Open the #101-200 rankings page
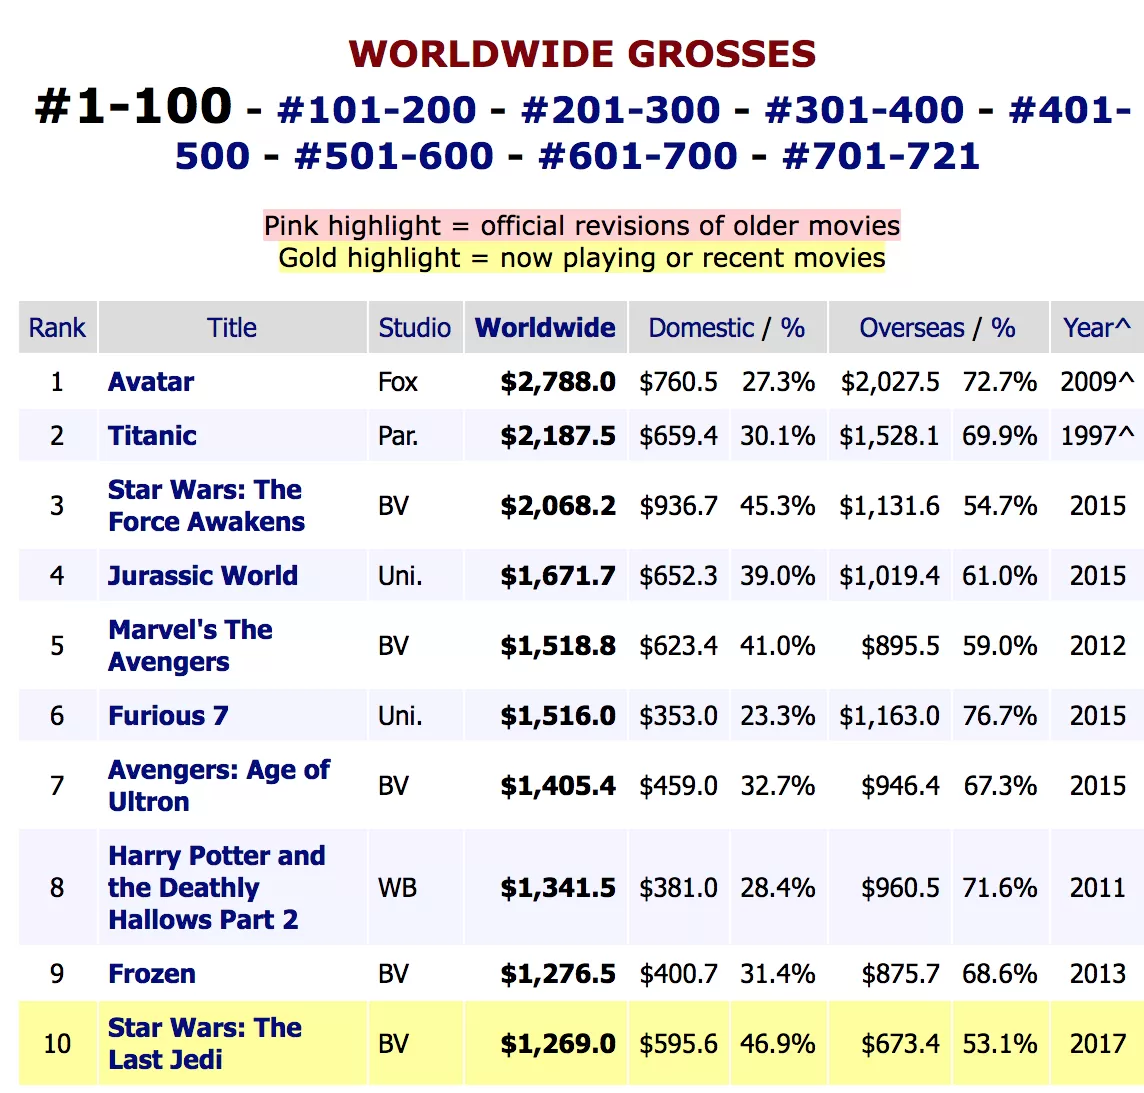Image resolution: width=1144 pixels, height=1093 pixels. point(376,110)
